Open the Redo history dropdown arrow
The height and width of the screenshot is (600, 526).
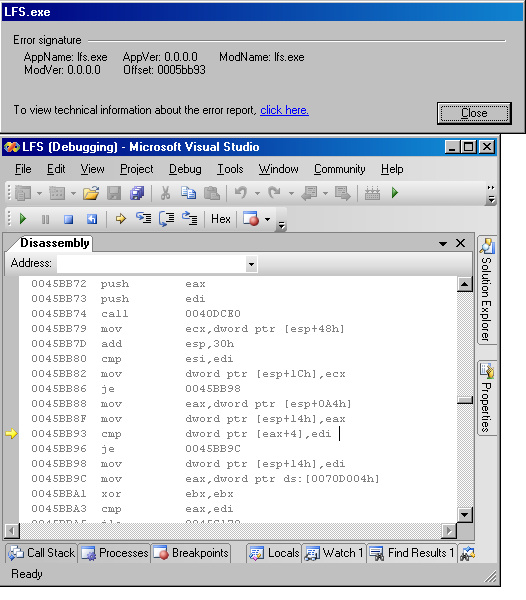pyautogui.click(x=291, y=193)
